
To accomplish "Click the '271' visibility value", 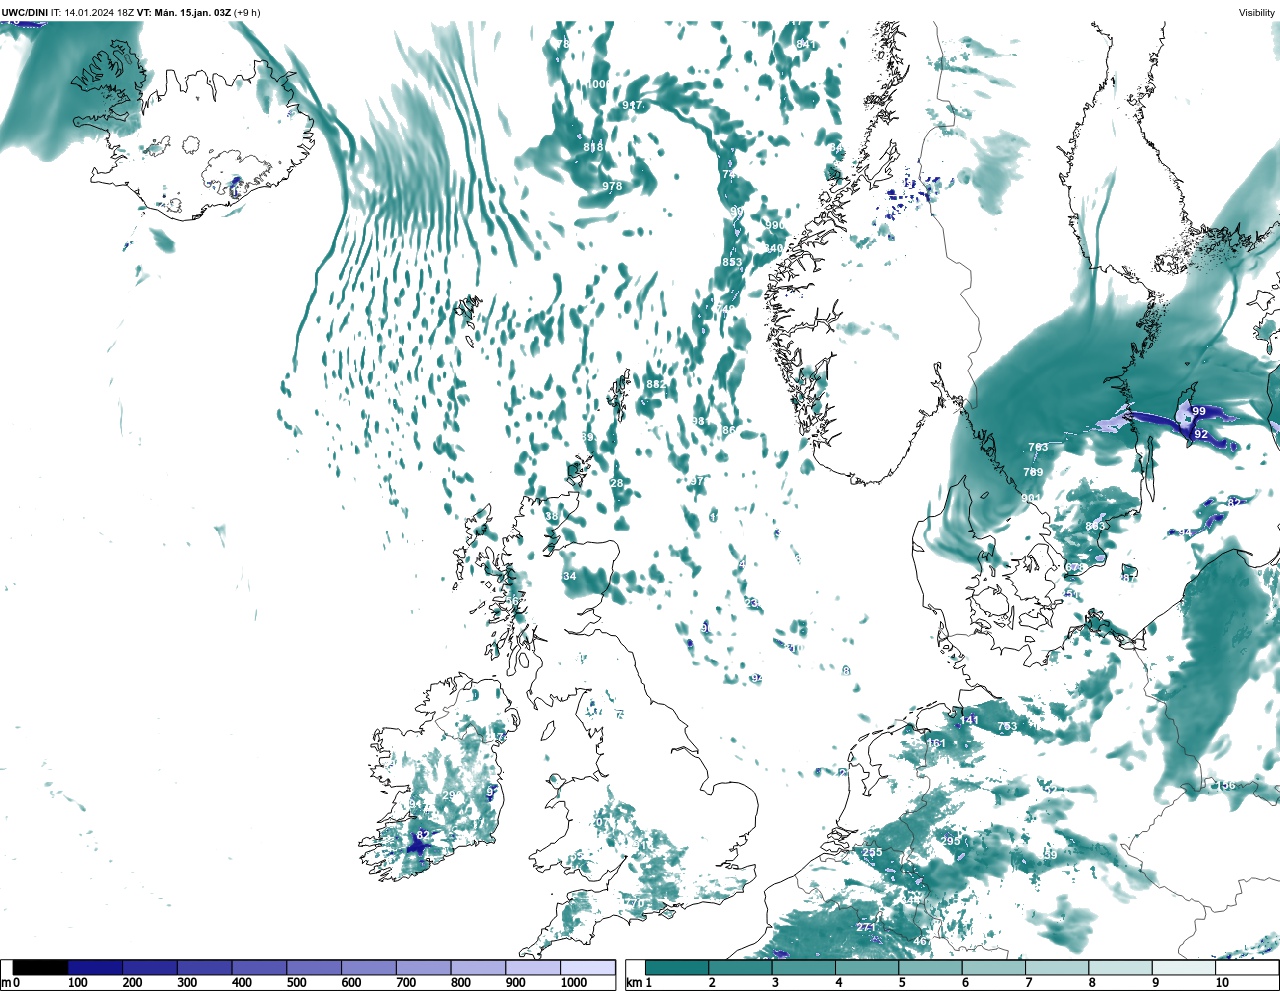I will 866,927.
